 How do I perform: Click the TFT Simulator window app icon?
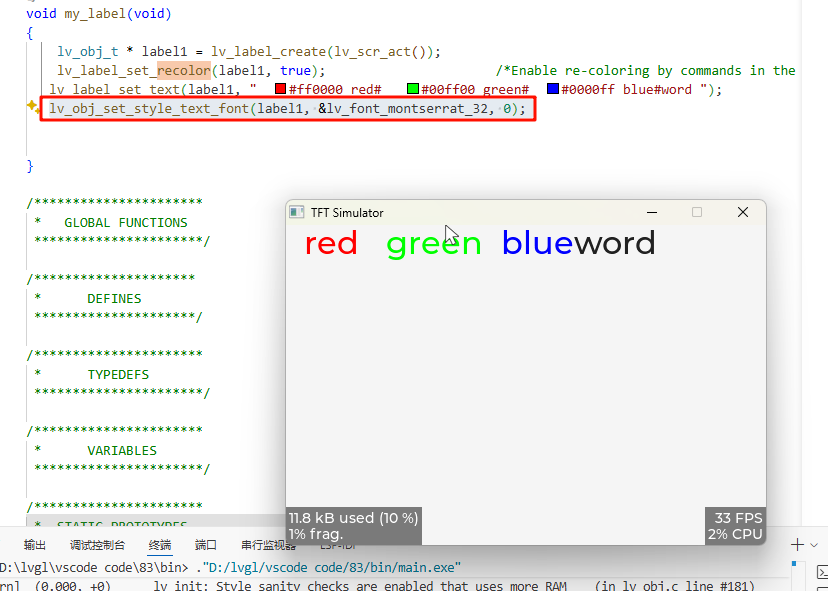click(297, 212)
